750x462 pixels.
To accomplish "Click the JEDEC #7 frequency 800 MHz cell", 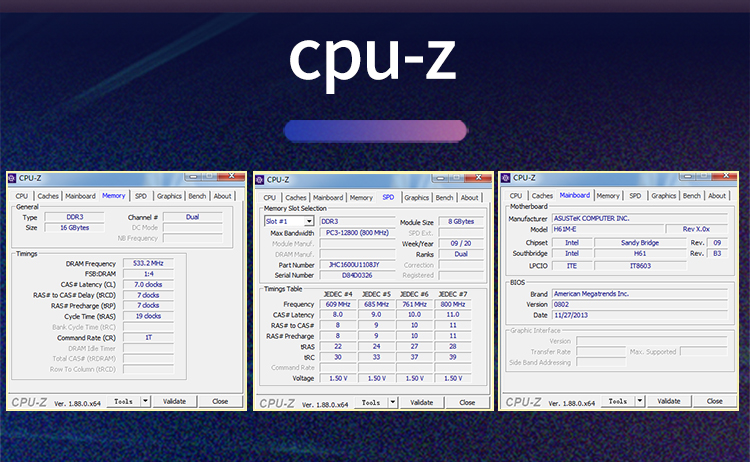I will pos(453,305).
